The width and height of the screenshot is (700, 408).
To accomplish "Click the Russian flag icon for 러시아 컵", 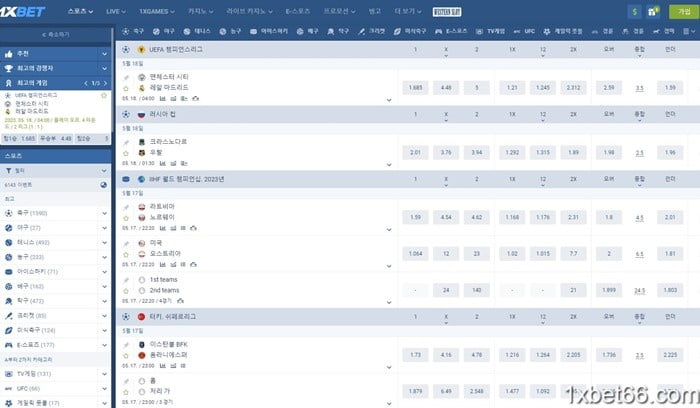I will point(141,115).
